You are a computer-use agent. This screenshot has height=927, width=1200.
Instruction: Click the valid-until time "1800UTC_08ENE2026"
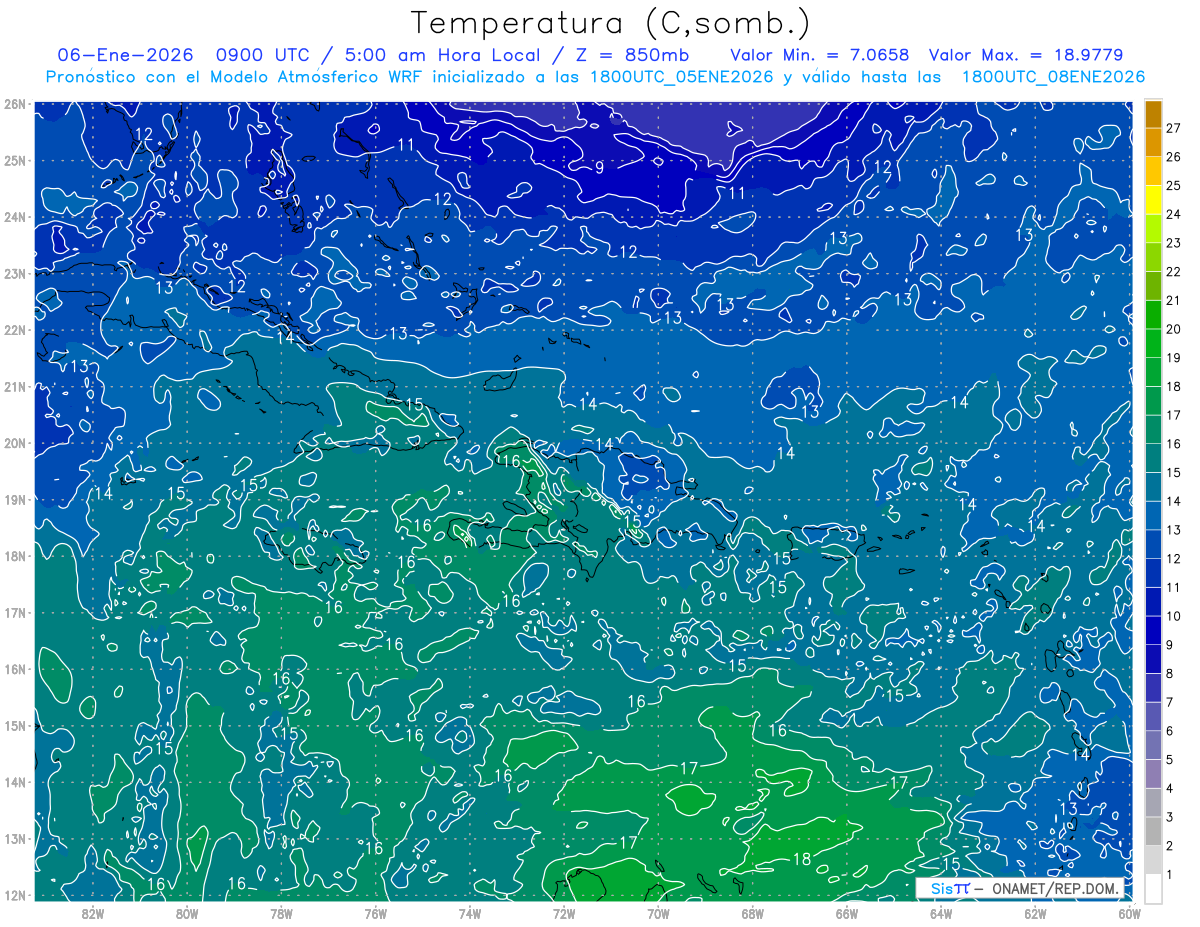tap(1053, 77)
